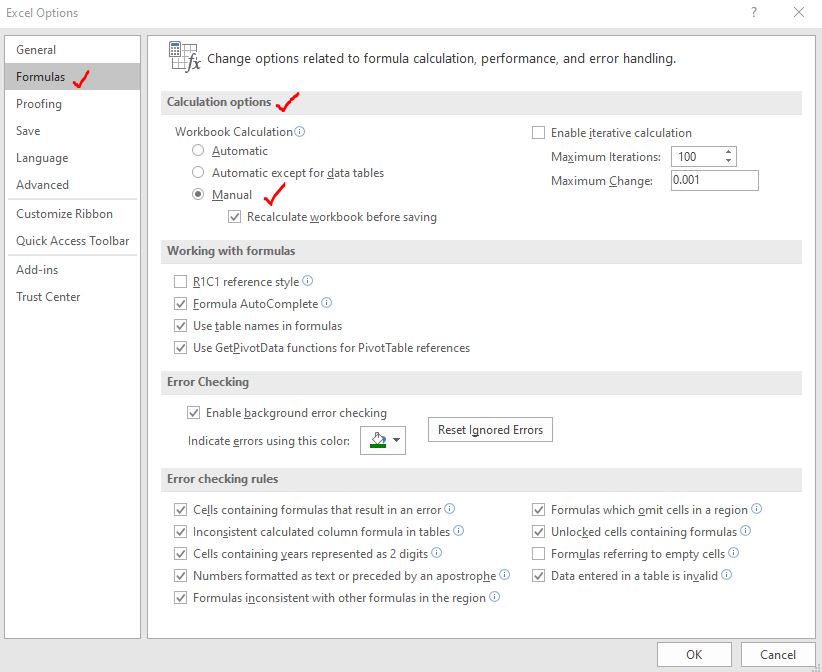This screenshot has width=822, height=672.
Task: Toggle Recalculate workbook before saving
Action: (x=234, y=216)
